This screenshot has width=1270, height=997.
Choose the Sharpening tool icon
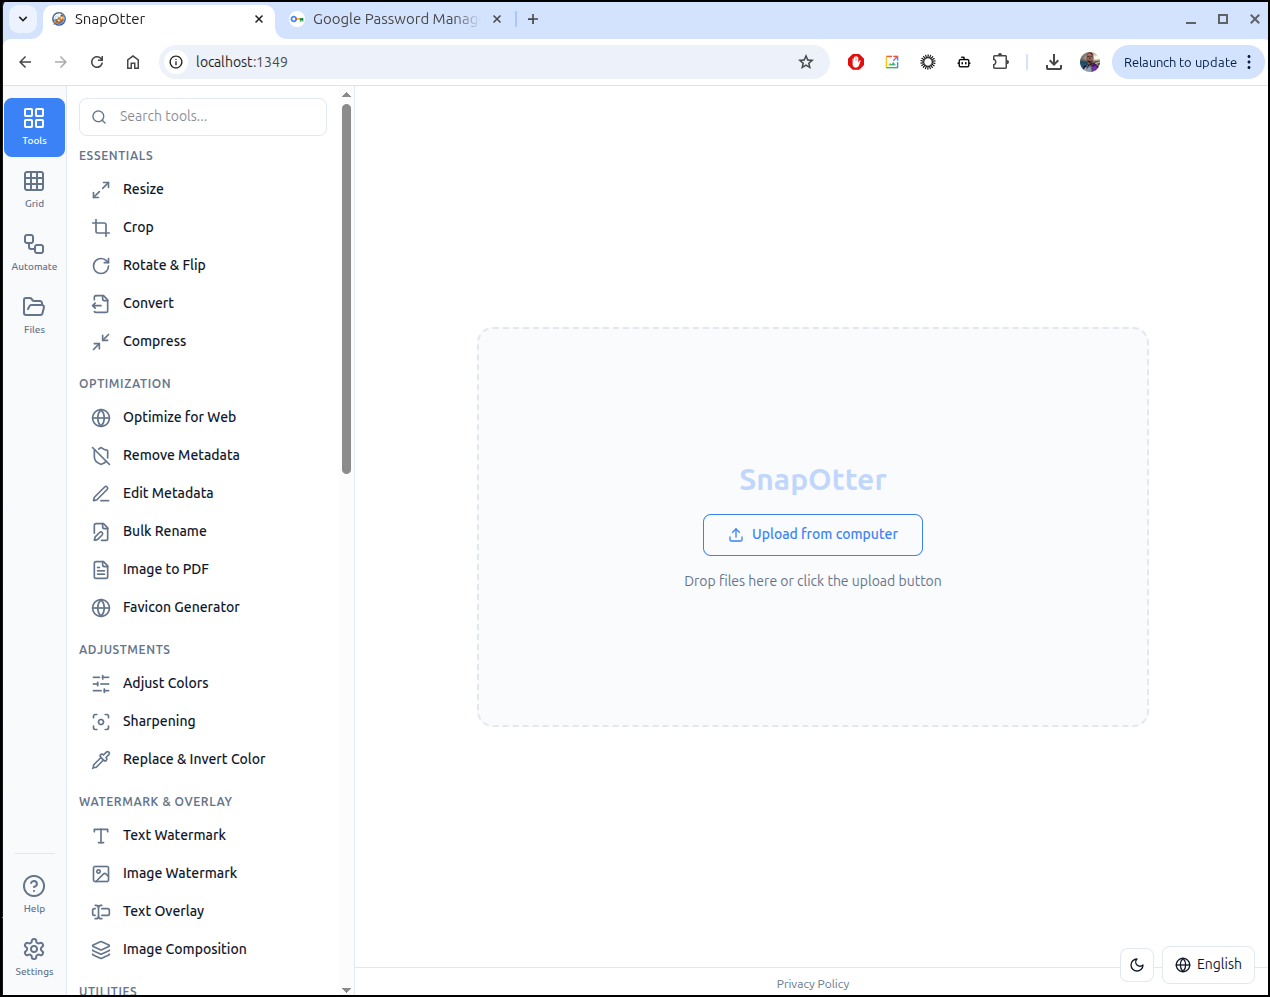pos(101,721)
